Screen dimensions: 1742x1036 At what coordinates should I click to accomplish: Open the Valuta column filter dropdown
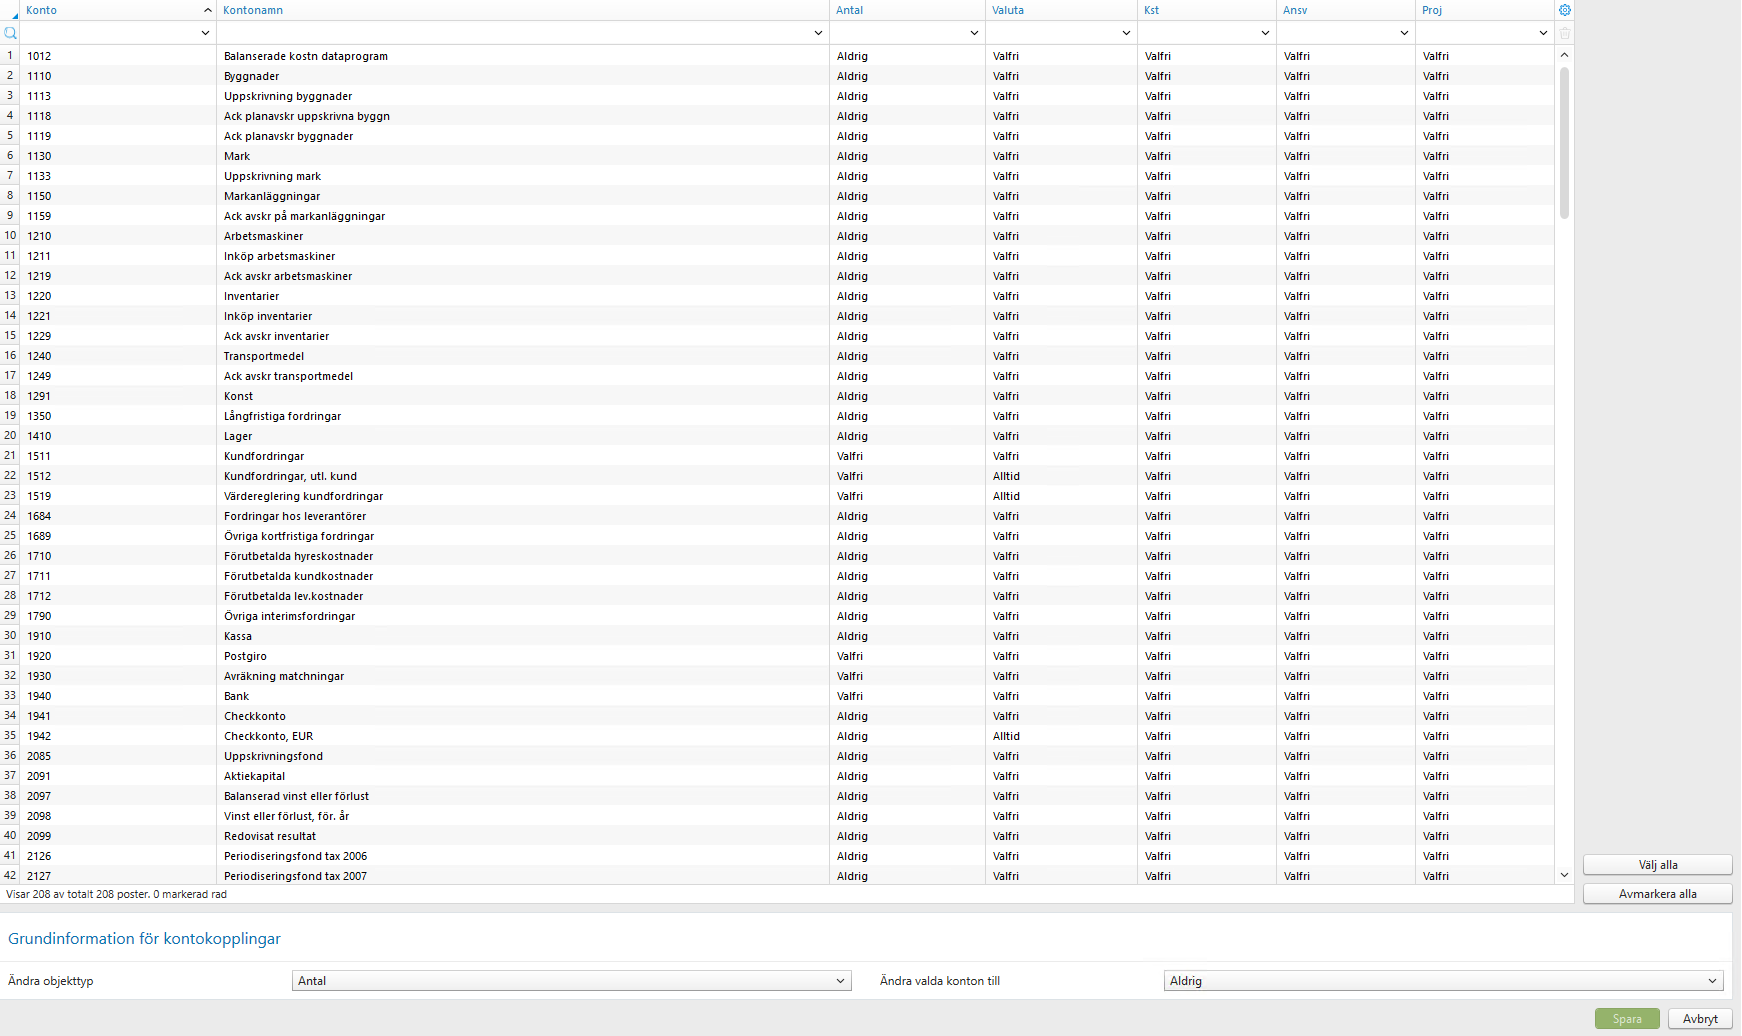pyautogui.click(x=1126, y=32)
